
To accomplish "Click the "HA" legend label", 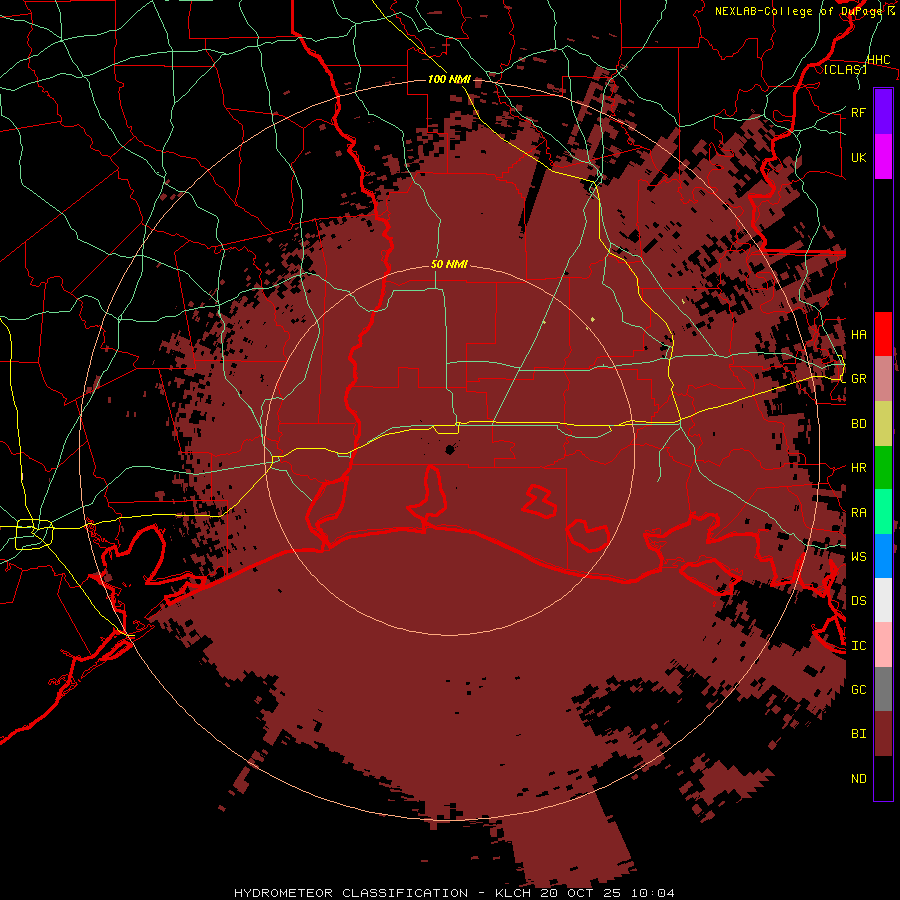I will click(x=858, y=335).
